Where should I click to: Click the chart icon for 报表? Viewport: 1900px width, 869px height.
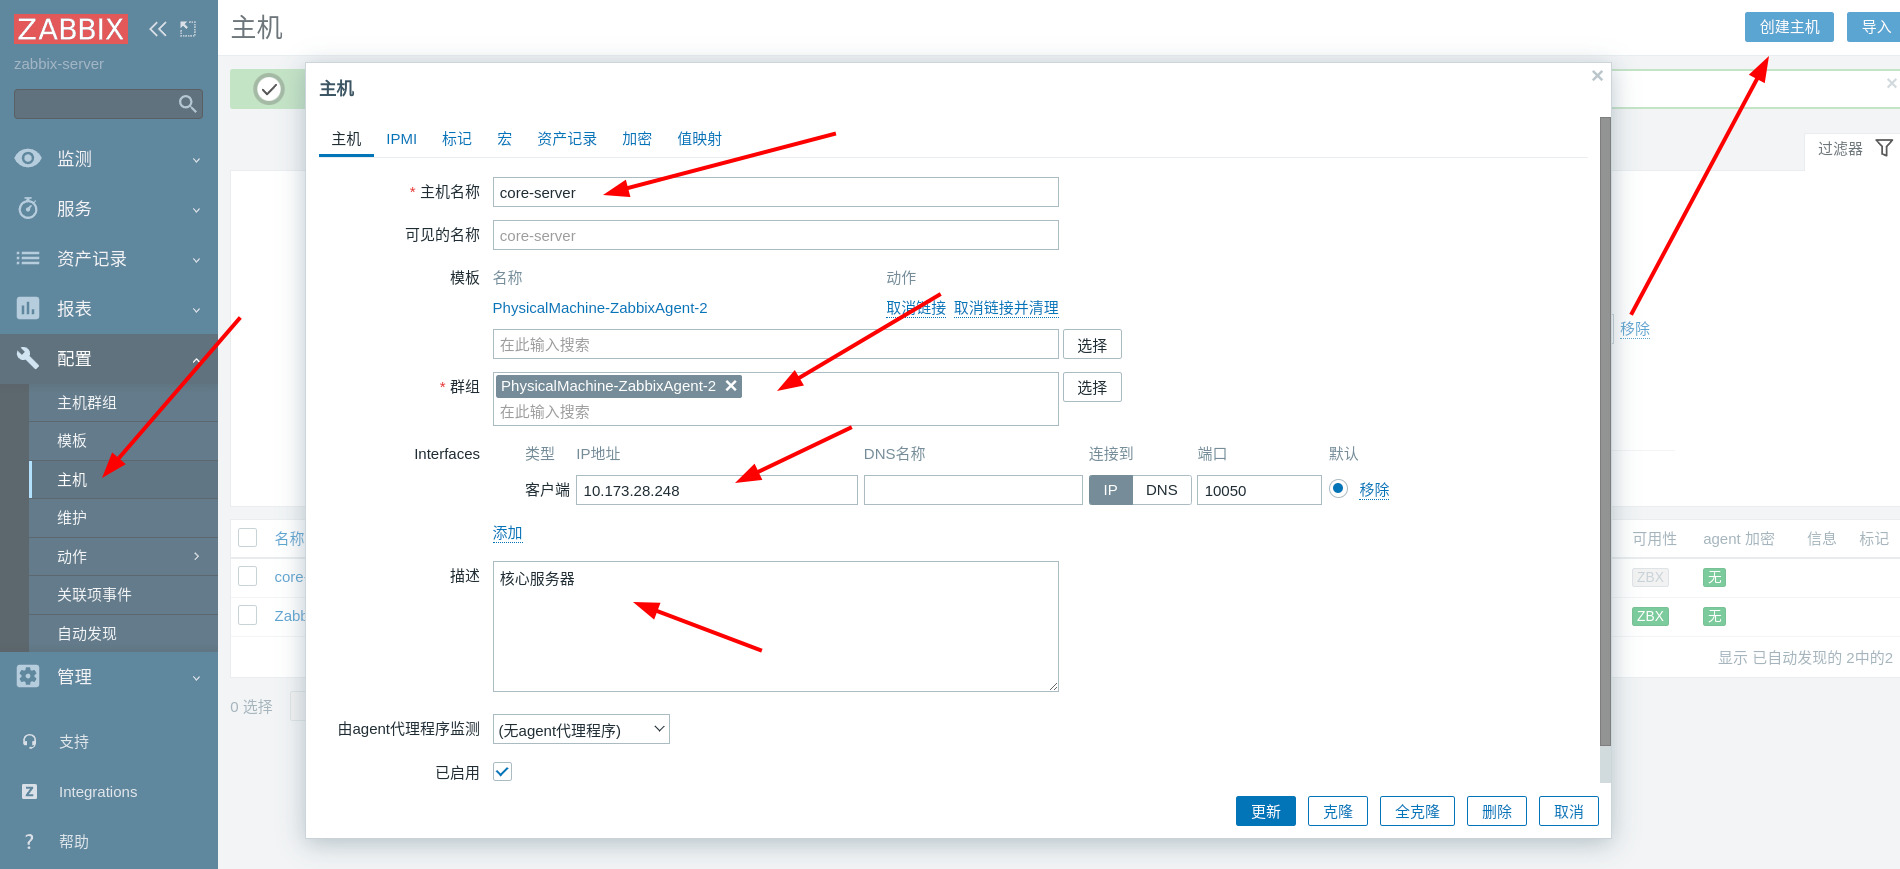[x=28, y=308]
